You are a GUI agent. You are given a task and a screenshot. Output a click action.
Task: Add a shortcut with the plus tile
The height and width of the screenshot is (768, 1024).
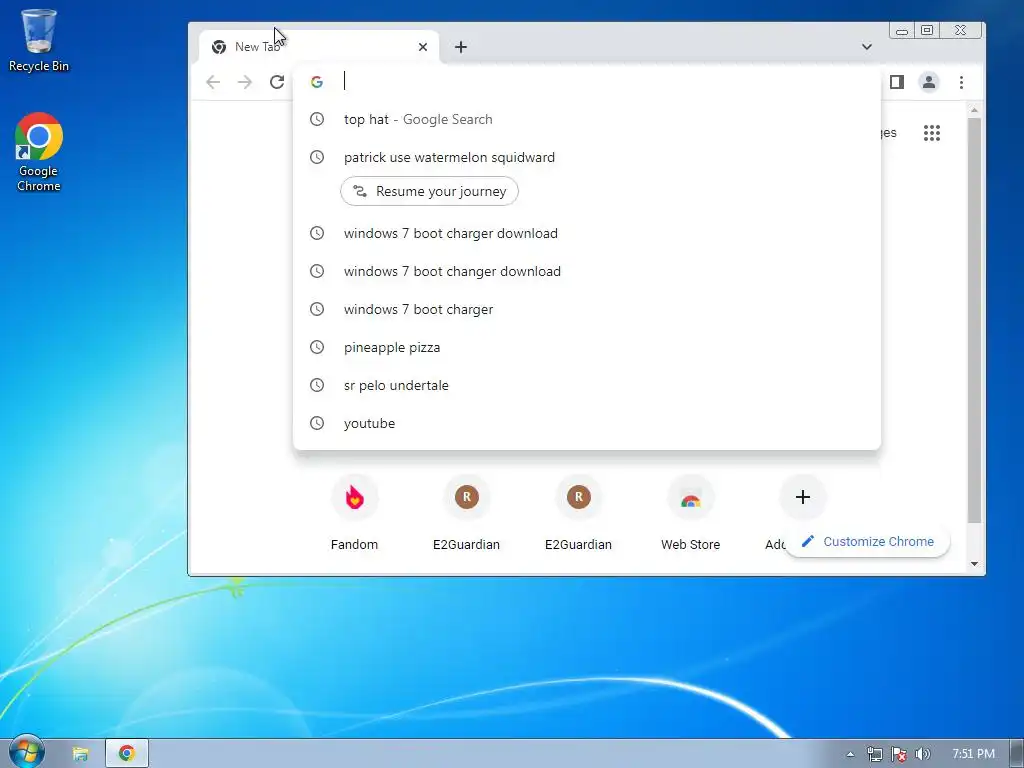pos(803,497)
